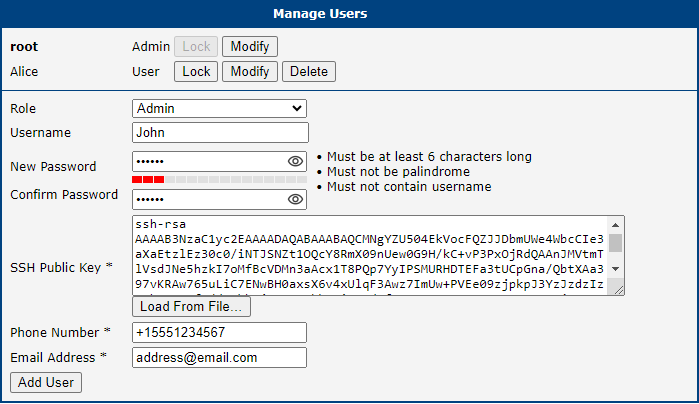Click the SSH key textarea scrollbar thumb
Image resolution: width=699 pixels, height=404 pixels.
(616, 243)
